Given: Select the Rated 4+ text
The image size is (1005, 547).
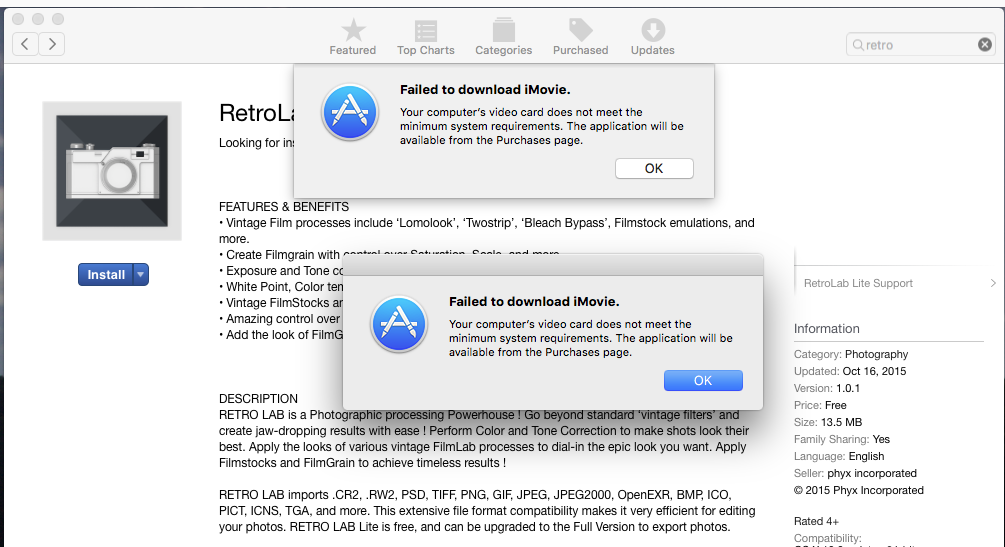Looking at the screenshot, I should [816, 521].
